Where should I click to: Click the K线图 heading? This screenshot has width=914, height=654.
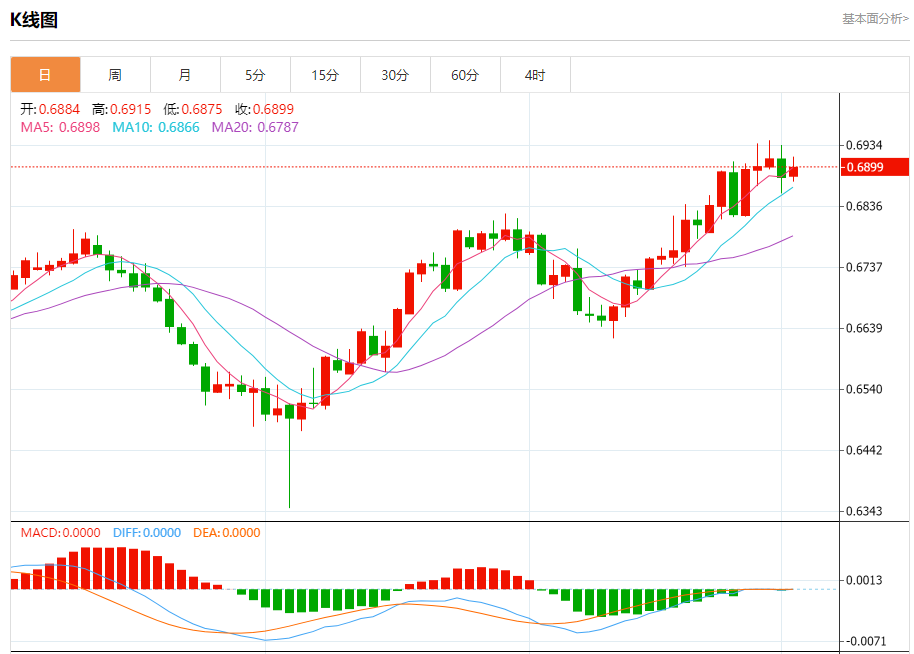(34, 20)
